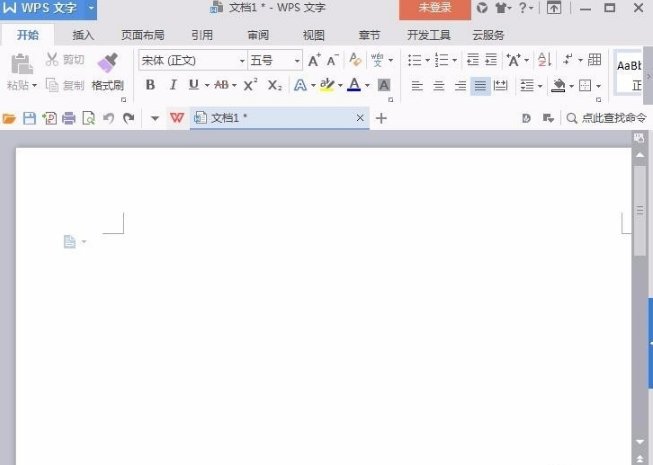Open the numbered list dropdown arrow

pyautogui.click(x=455, y=60)
